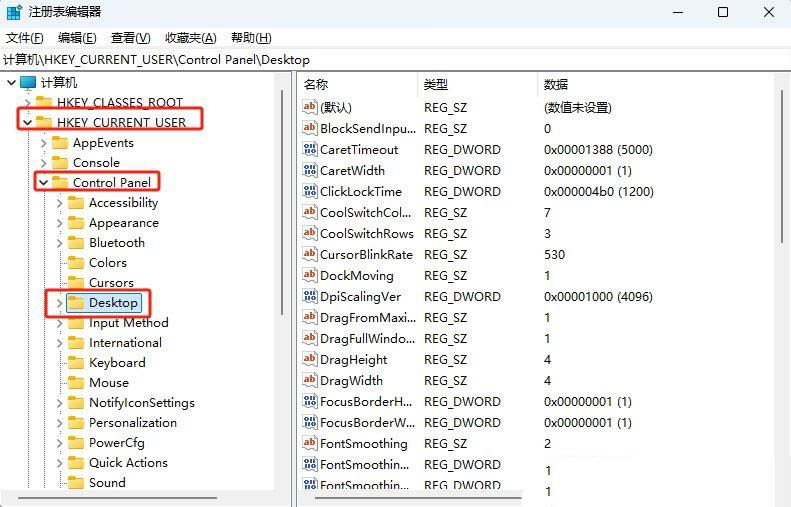The image size is (791, 507).
Task: Click the CaretTimeout DWORD value icon
Action: tap(310, 149)
